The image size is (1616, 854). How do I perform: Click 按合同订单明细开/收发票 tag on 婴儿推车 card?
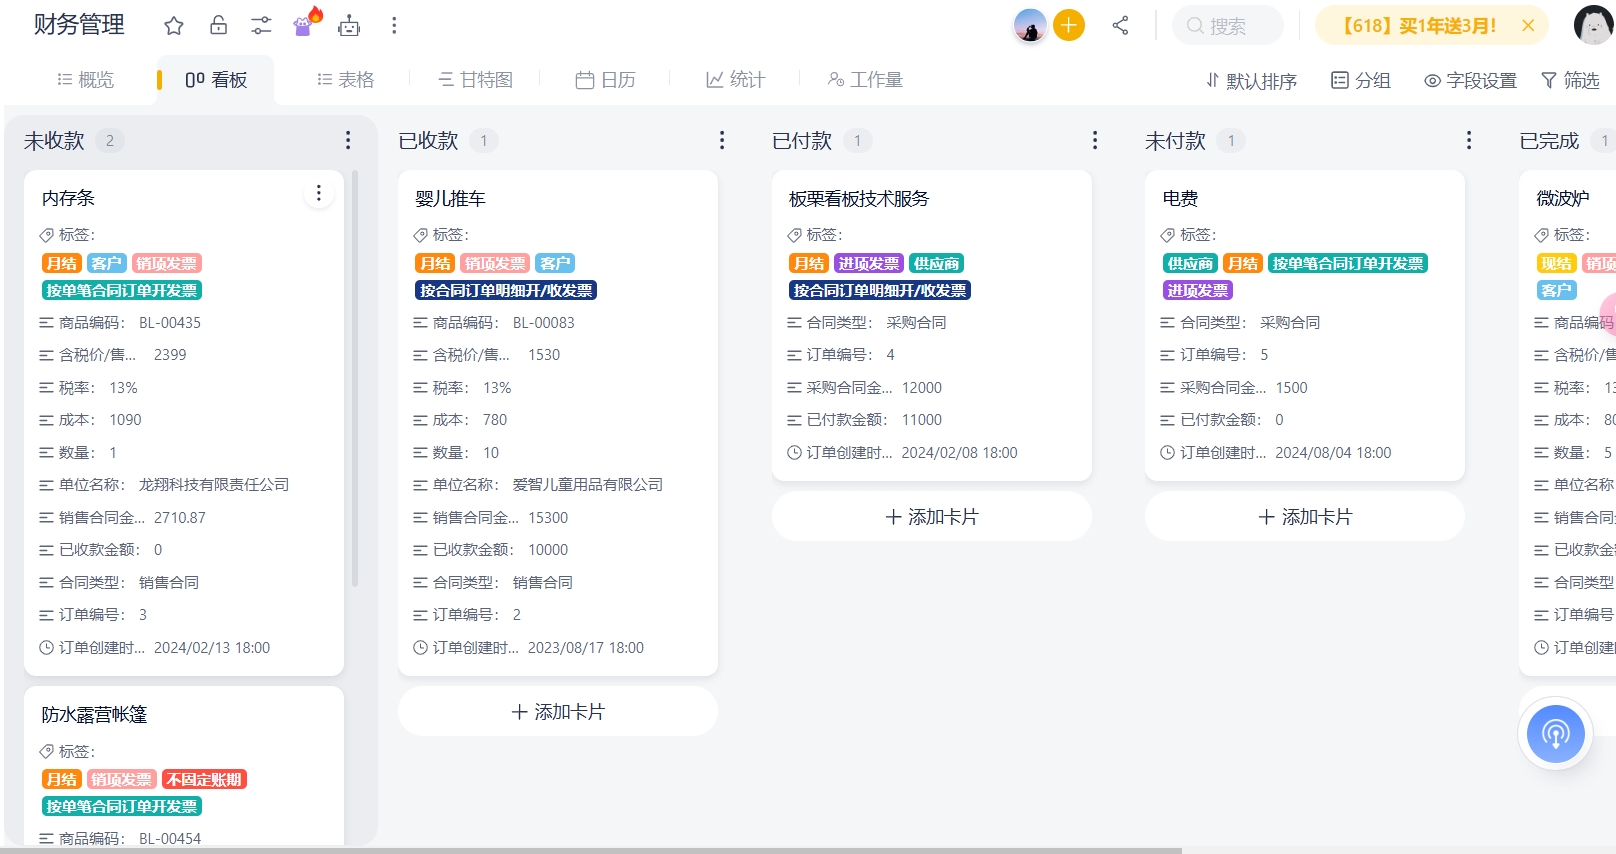click(x=507, y=290)
